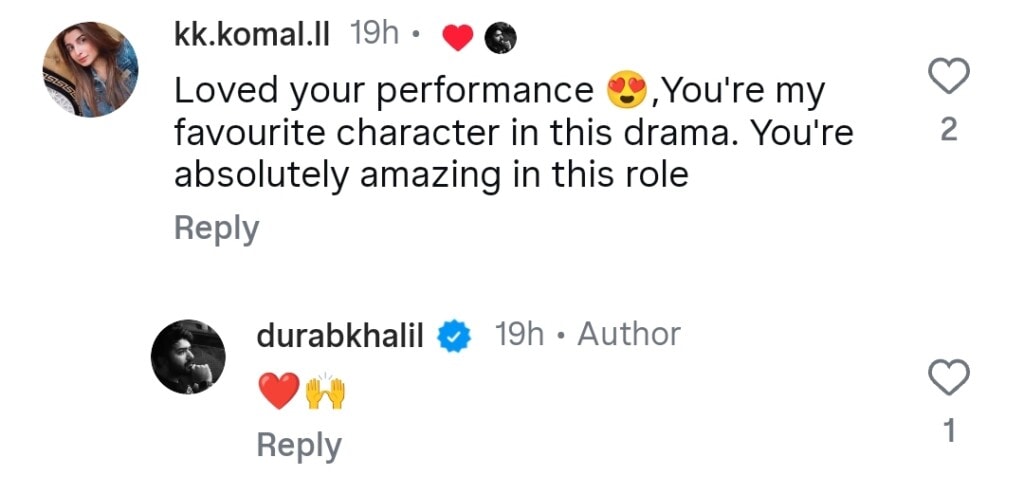Click the heart-eyes emoji in the comment
The width and height of the screenshot is (1024, 494).
[x=628, y=93]
